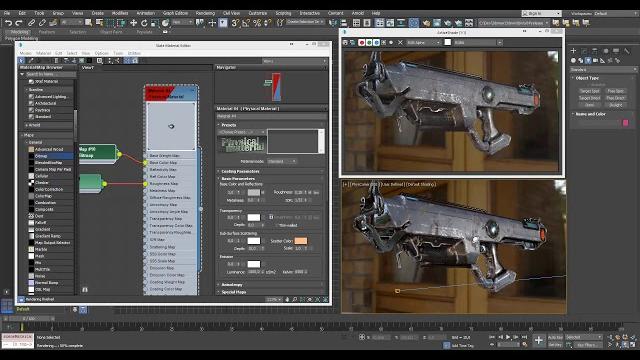
Task: Select the Bitmap entry in map browser
Action: 50,156
